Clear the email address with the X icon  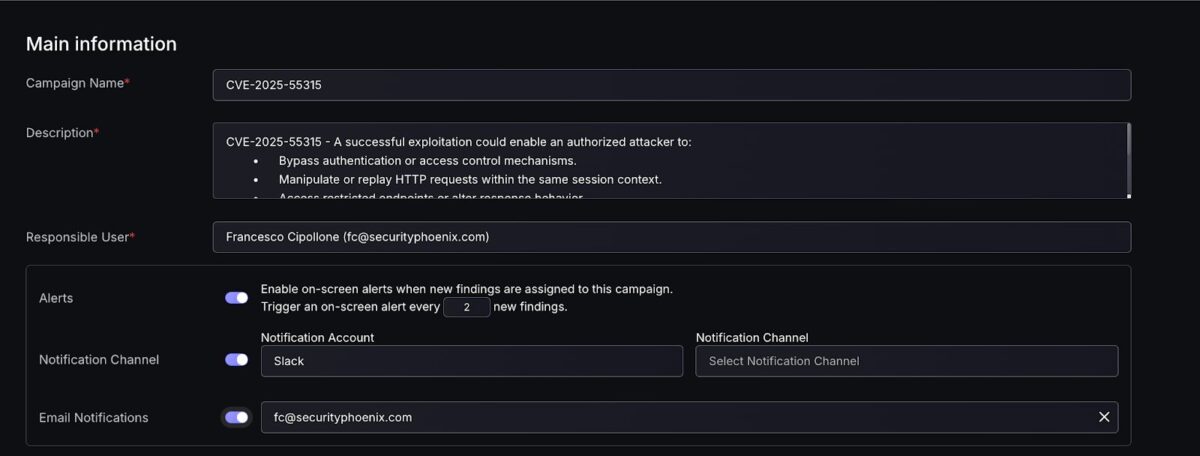pos(1104,417)
